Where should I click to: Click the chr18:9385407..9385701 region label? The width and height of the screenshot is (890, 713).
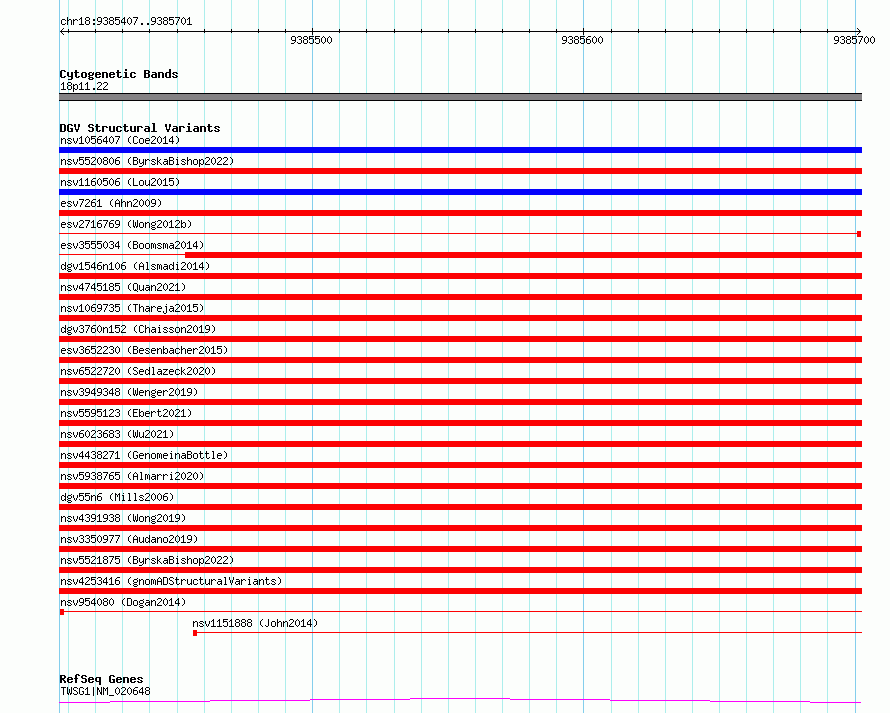pyautogui.click(x=126, y=22)
